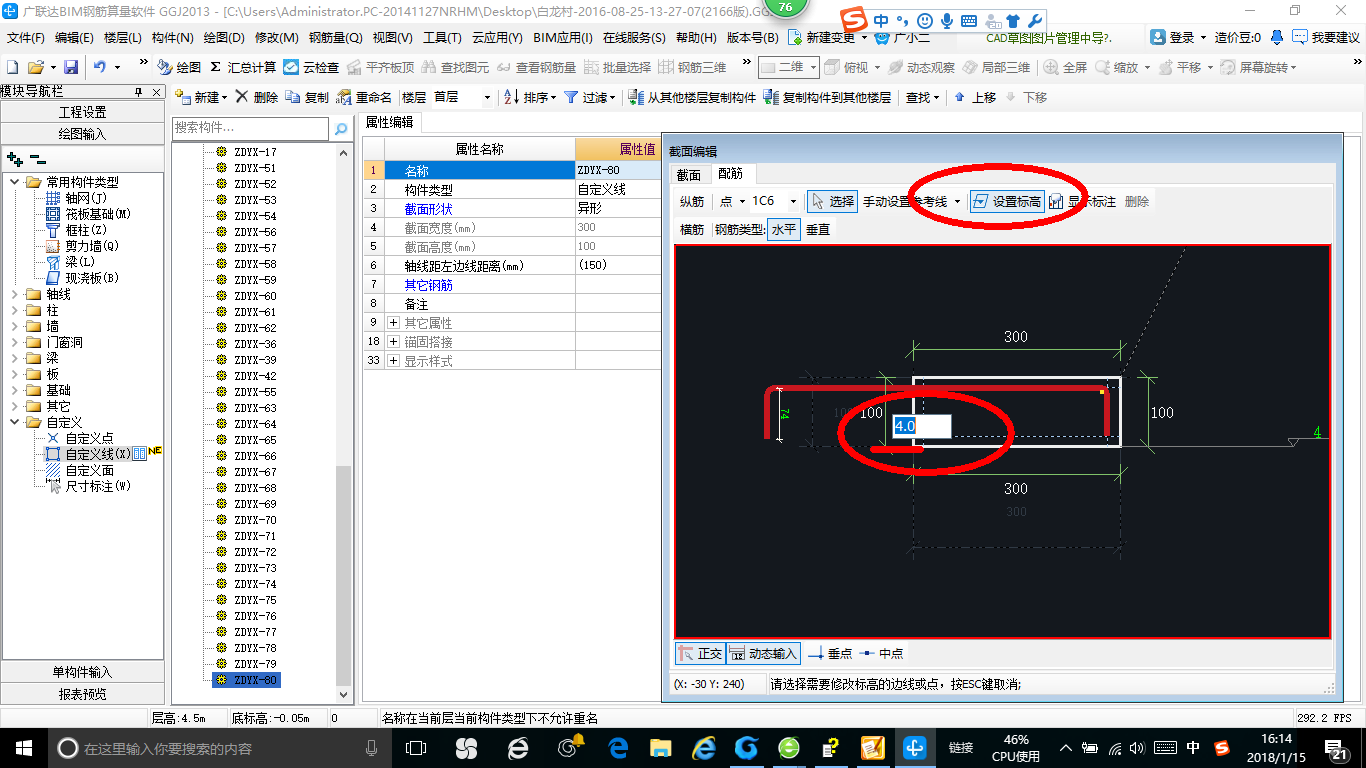
Task: Choose 局部三维 local 3D view
Action: click(996, 67)
